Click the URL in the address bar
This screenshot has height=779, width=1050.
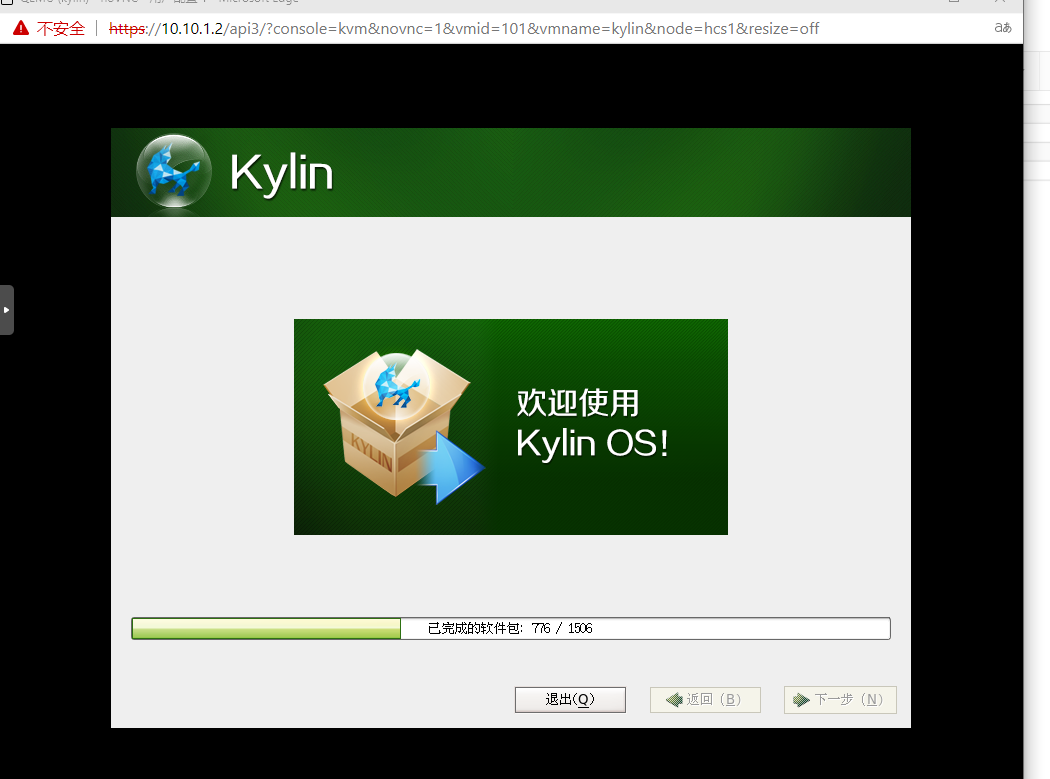tap(463, 29)
